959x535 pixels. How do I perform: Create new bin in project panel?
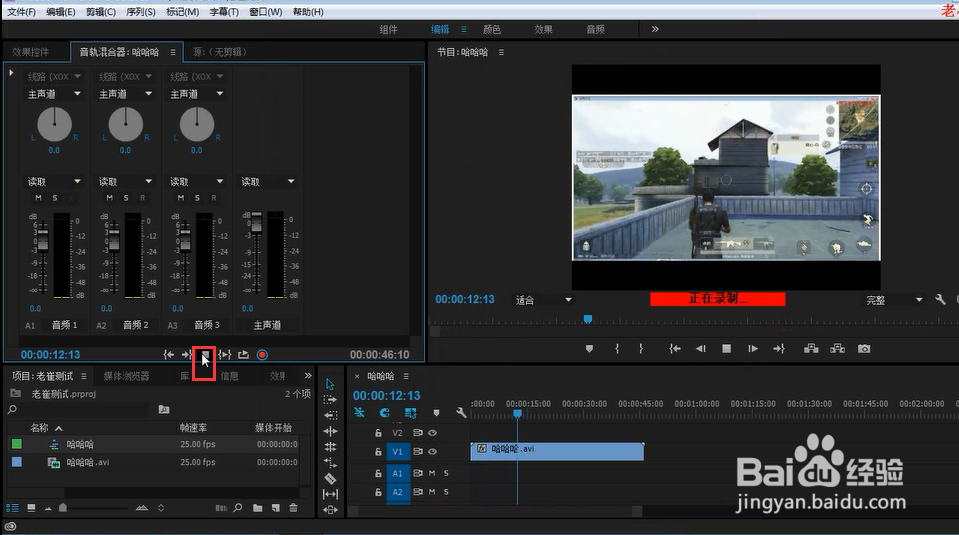click(257, 507)
